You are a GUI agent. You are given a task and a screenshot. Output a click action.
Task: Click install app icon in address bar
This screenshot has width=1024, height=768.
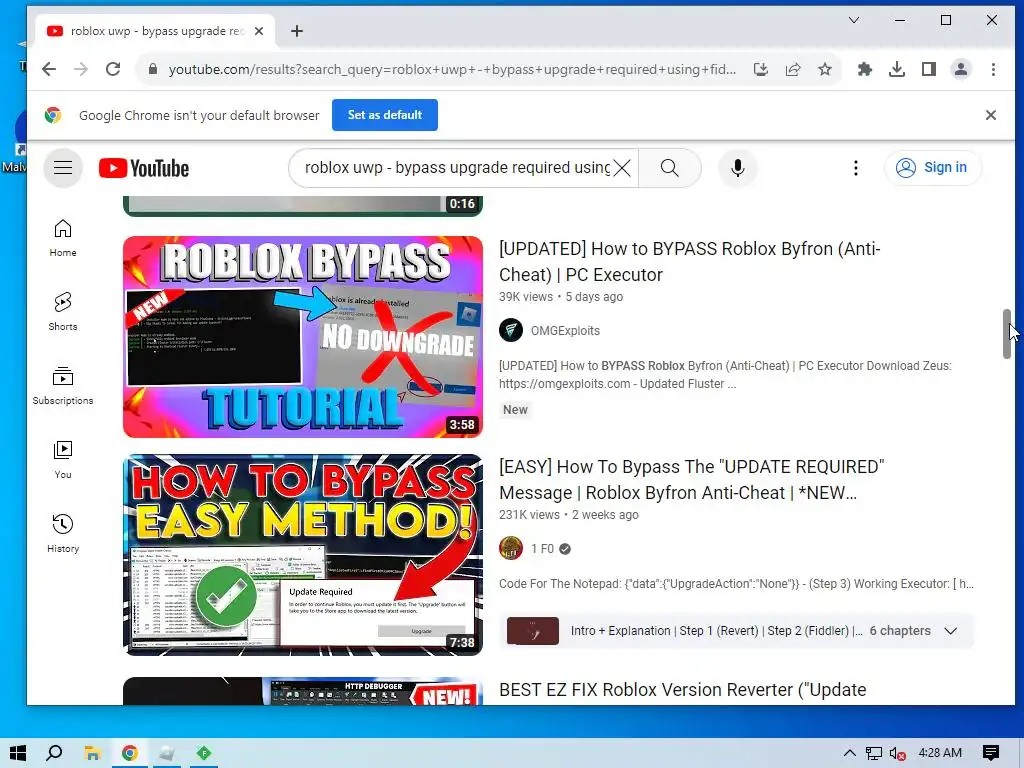[761, 69]
